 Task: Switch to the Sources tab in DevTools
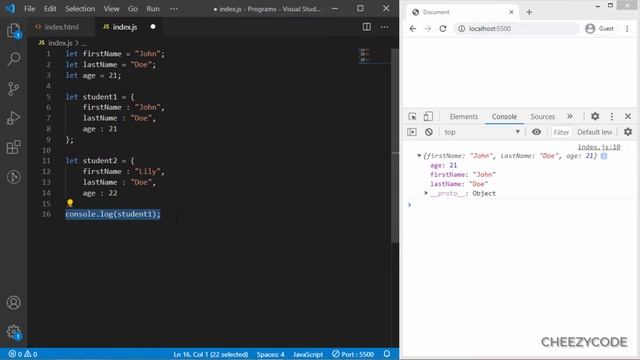click(542, 116)
